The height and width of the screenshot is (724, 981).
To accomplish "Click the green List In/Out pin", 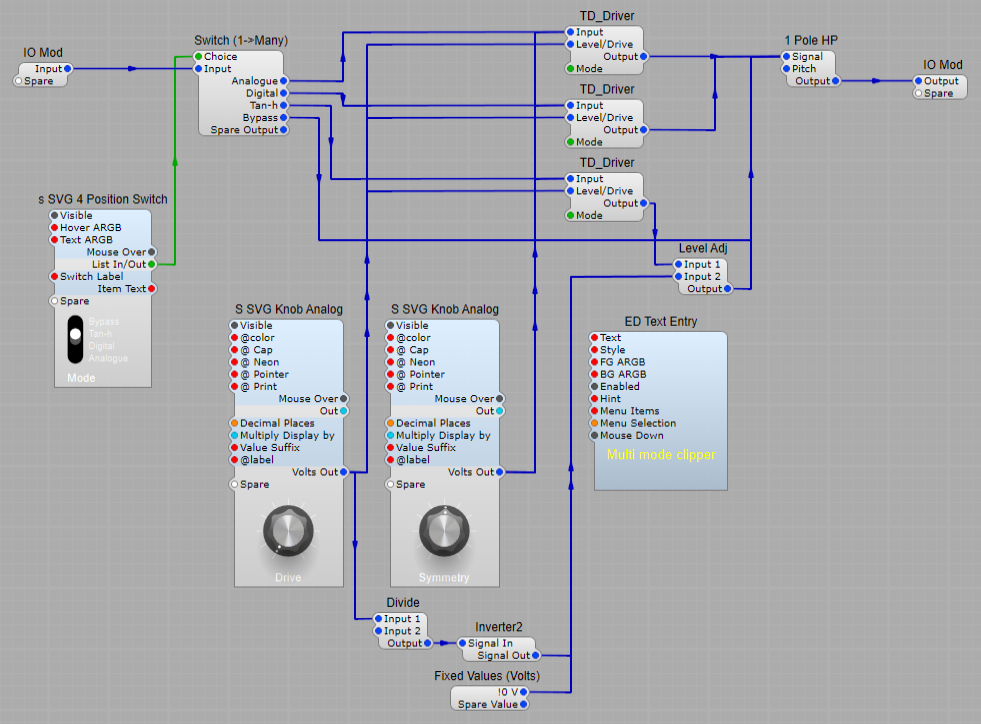I will (x=151, y=264).
